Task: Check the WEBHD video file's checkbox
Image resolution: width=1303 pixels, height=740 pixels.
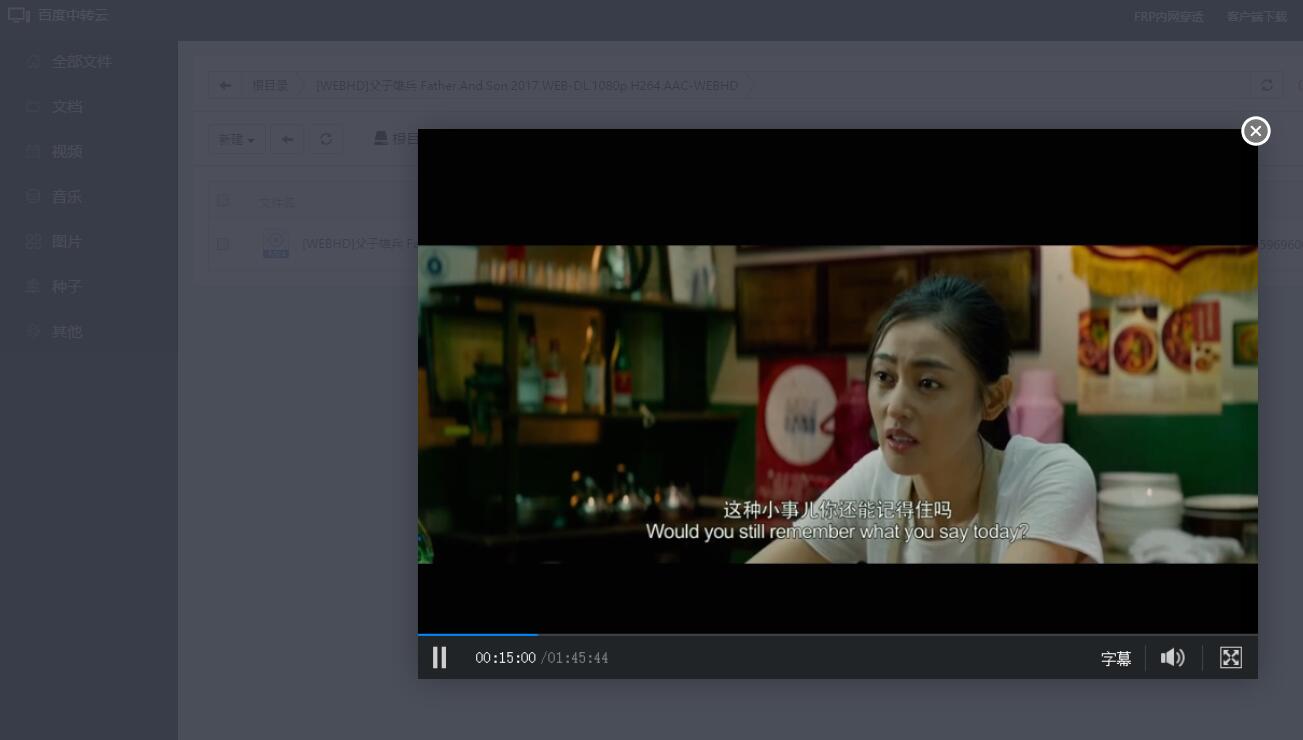Action: pyautogui.click(x=223, y=244)
